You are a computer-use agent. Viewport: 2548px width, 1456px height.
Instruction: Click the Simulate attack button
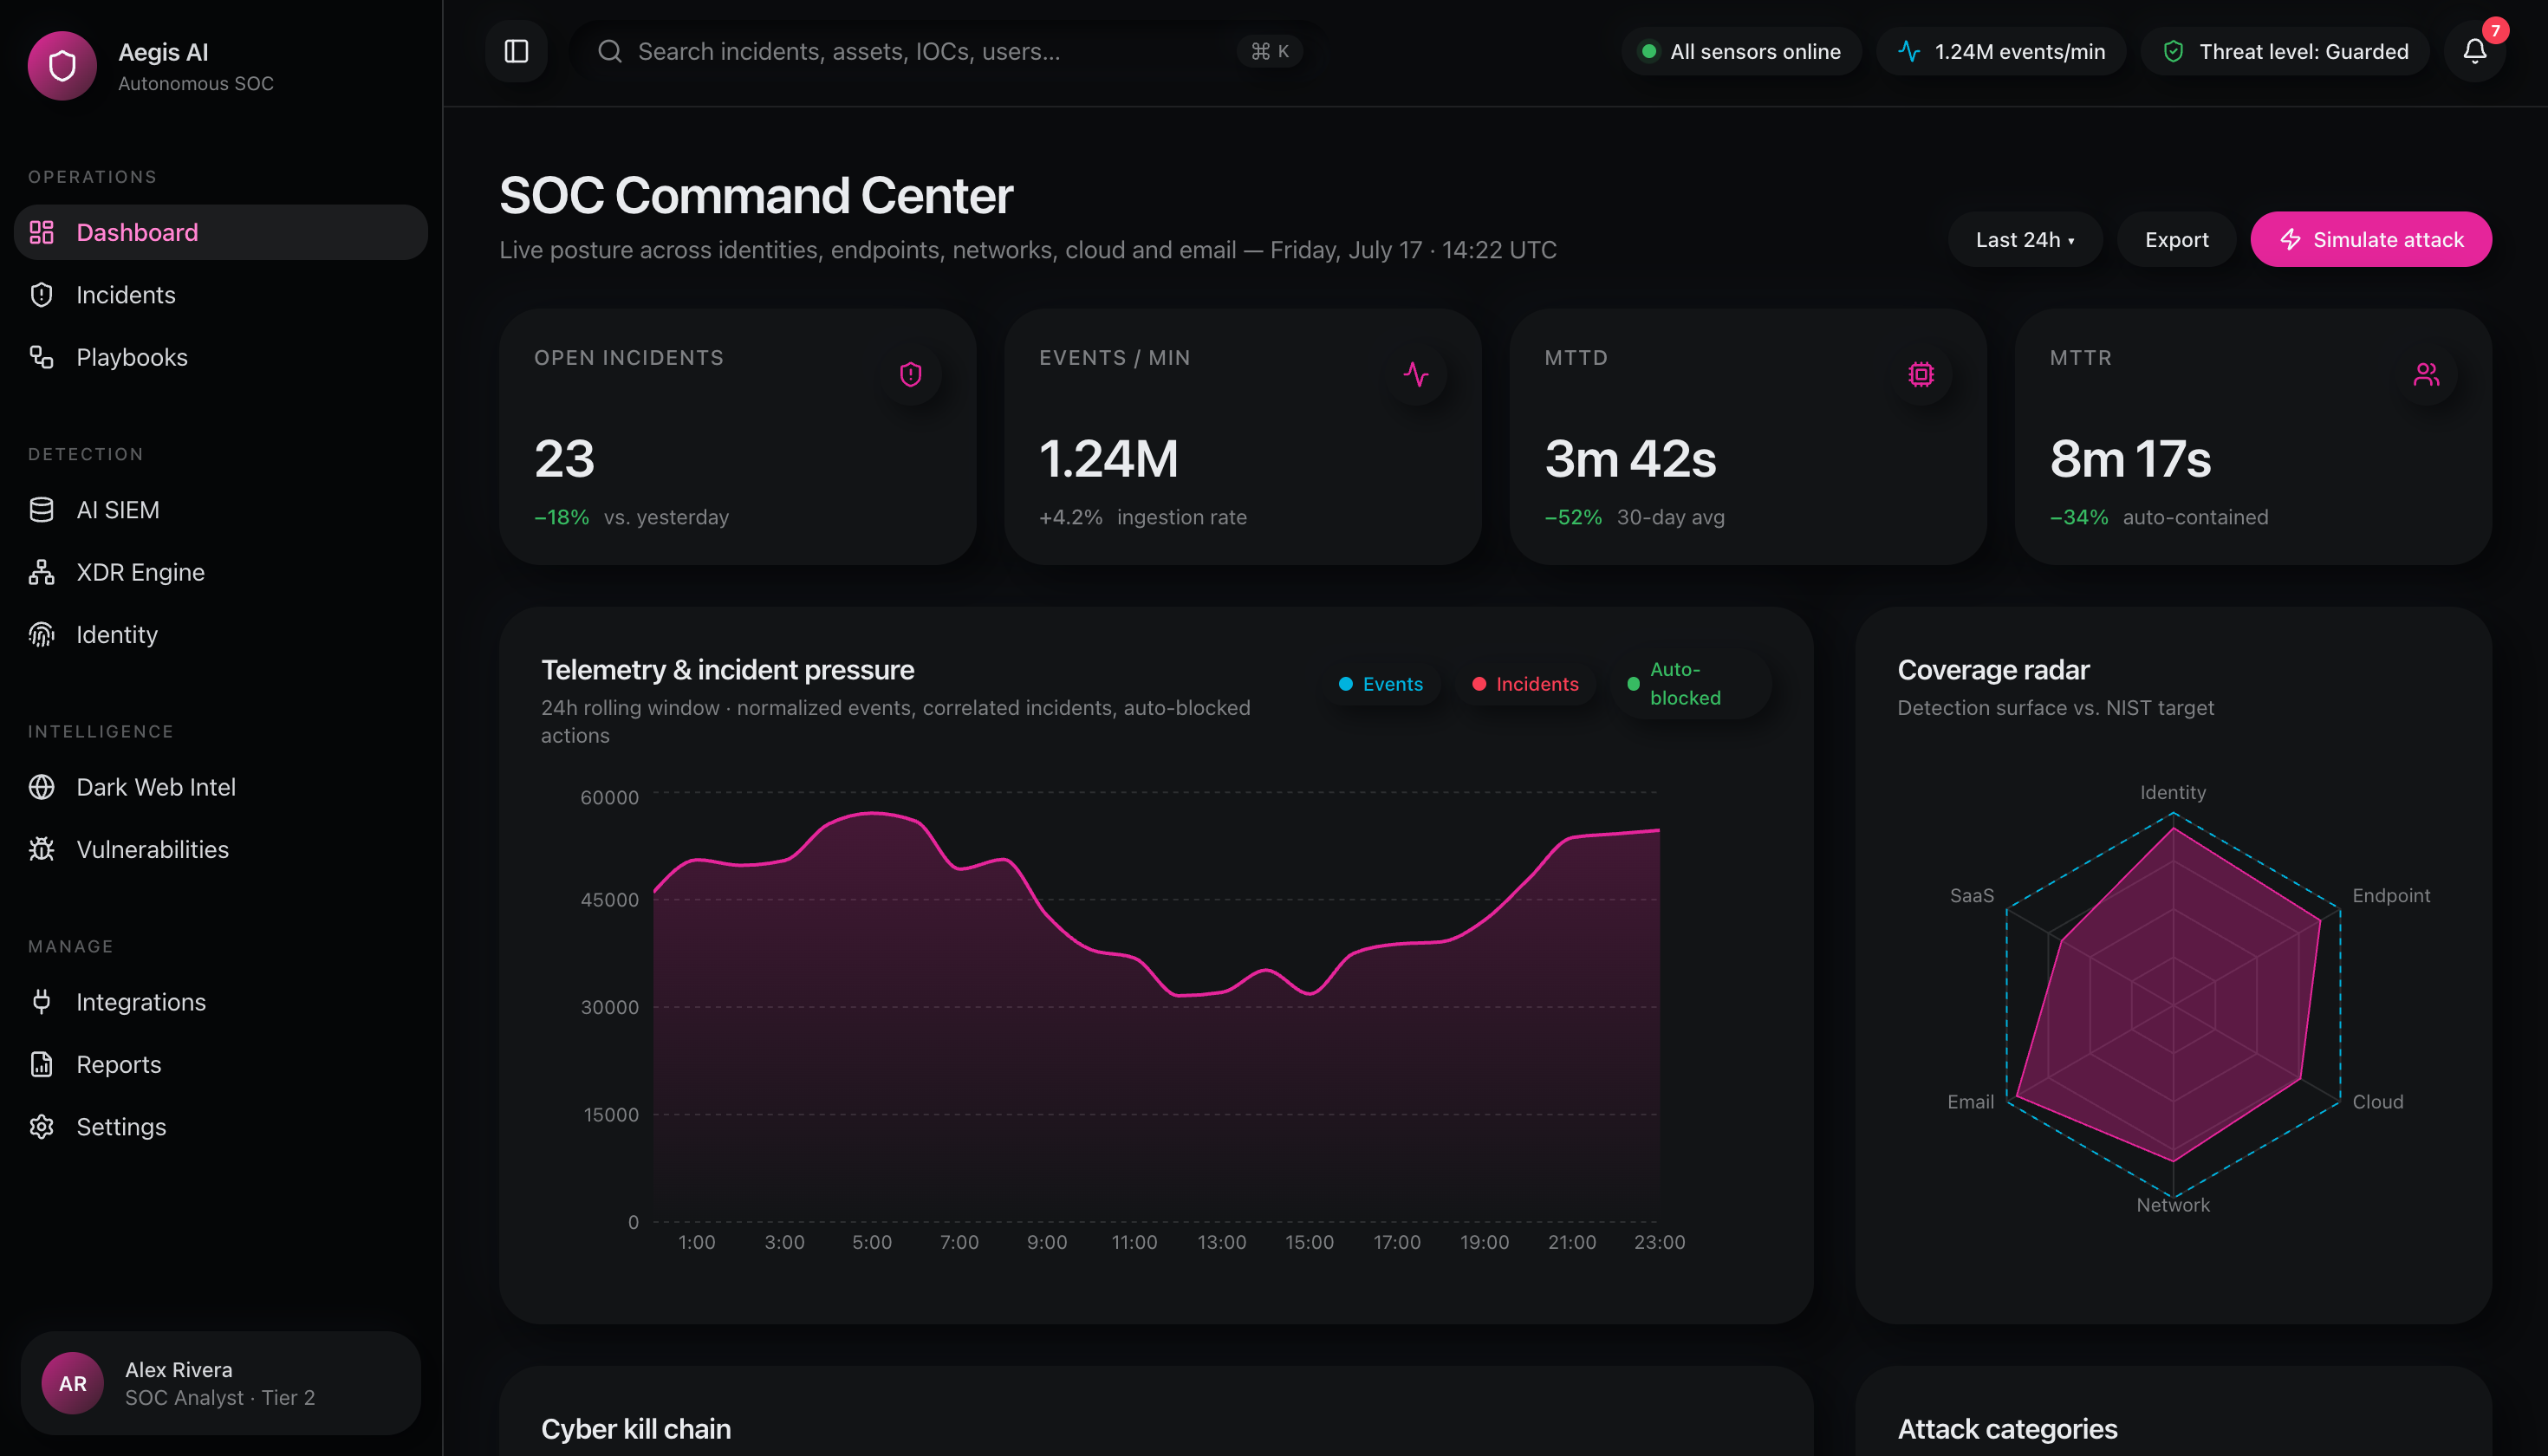[x=2370, y=240]
